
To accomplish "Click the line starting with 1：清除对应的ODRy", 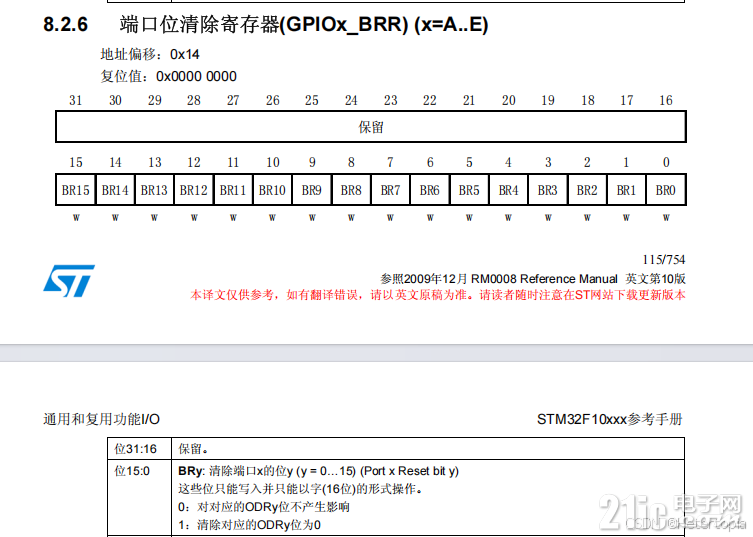I will pyautogui.click(x=249, y=525).
